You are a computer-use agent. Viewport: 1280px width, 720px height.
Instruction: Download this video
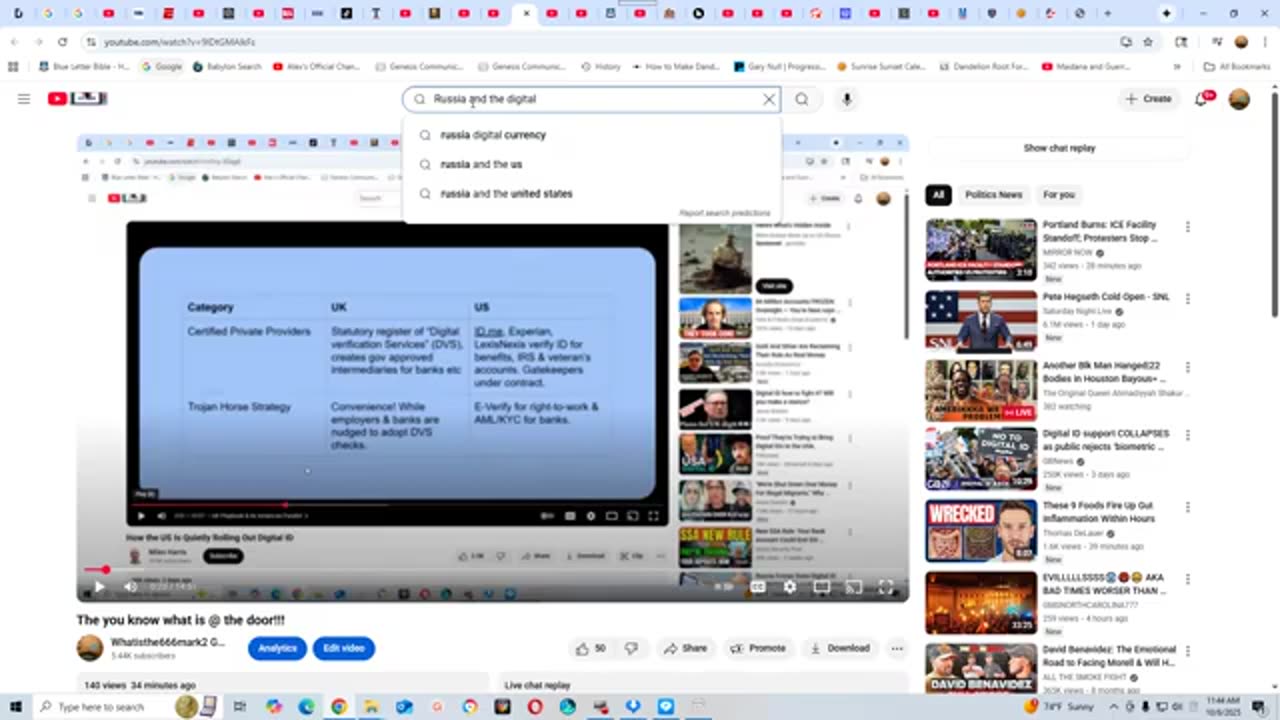pyautogui.click(x=839, y=648)
